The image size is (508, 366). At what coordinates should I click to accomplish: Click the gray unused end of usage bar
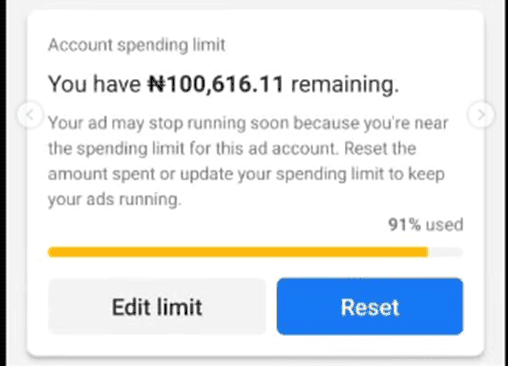point(445,252)
